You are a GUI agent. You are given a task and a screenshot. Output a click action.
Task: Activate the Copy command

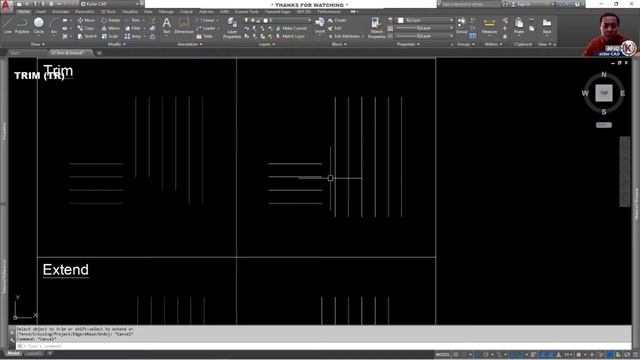pos(86,28)
